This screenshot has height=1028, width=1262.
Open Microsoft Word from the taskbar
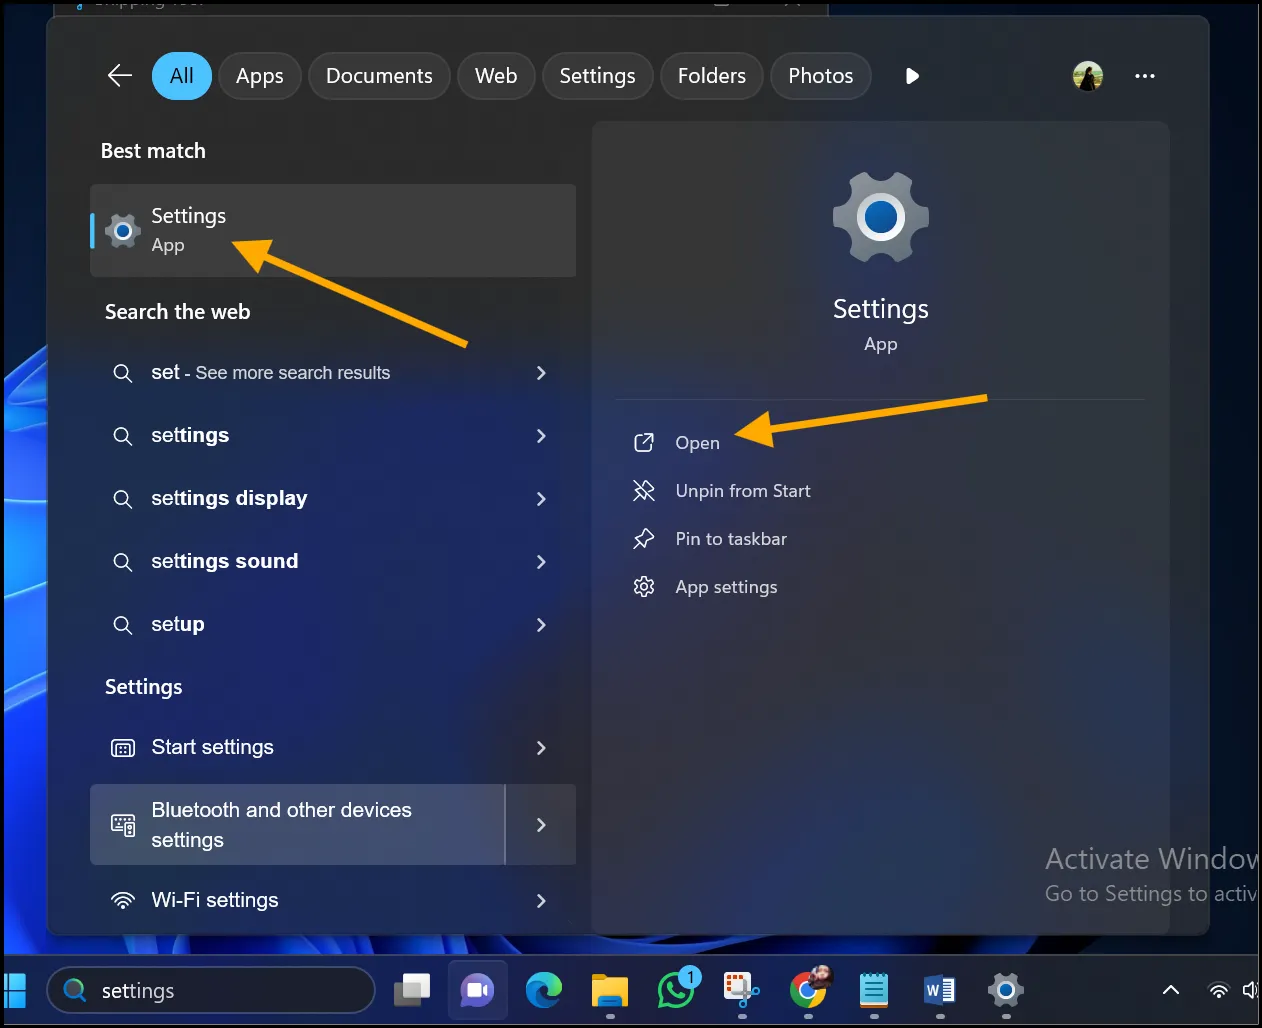[x=940, y=990]
